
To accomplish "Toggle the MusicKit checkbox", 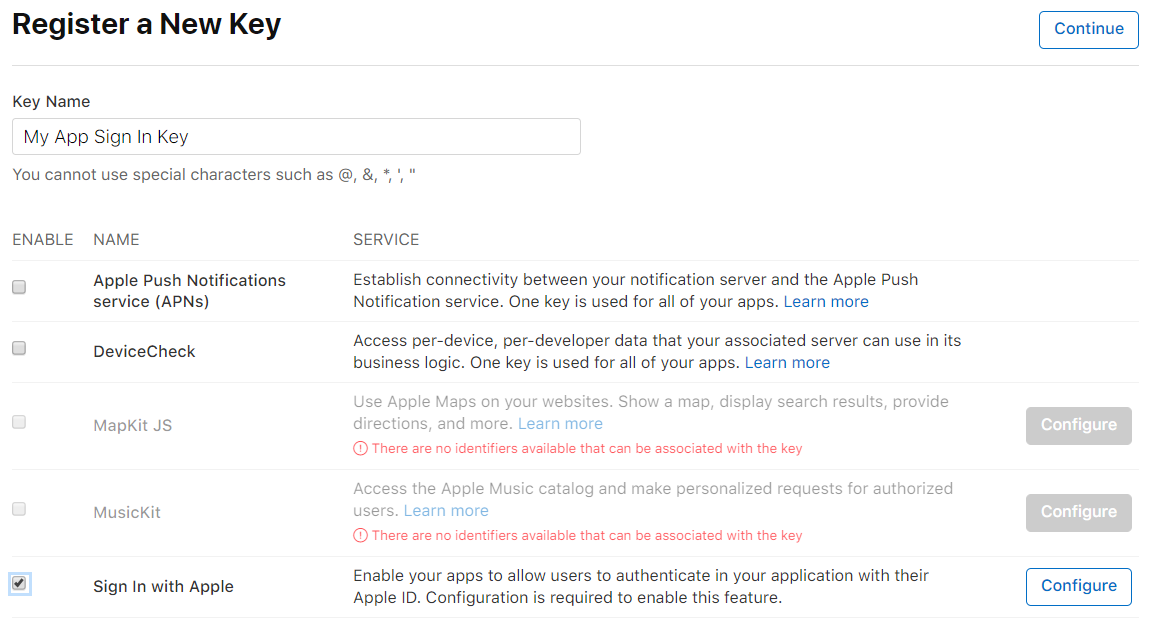I will [19, 509].
